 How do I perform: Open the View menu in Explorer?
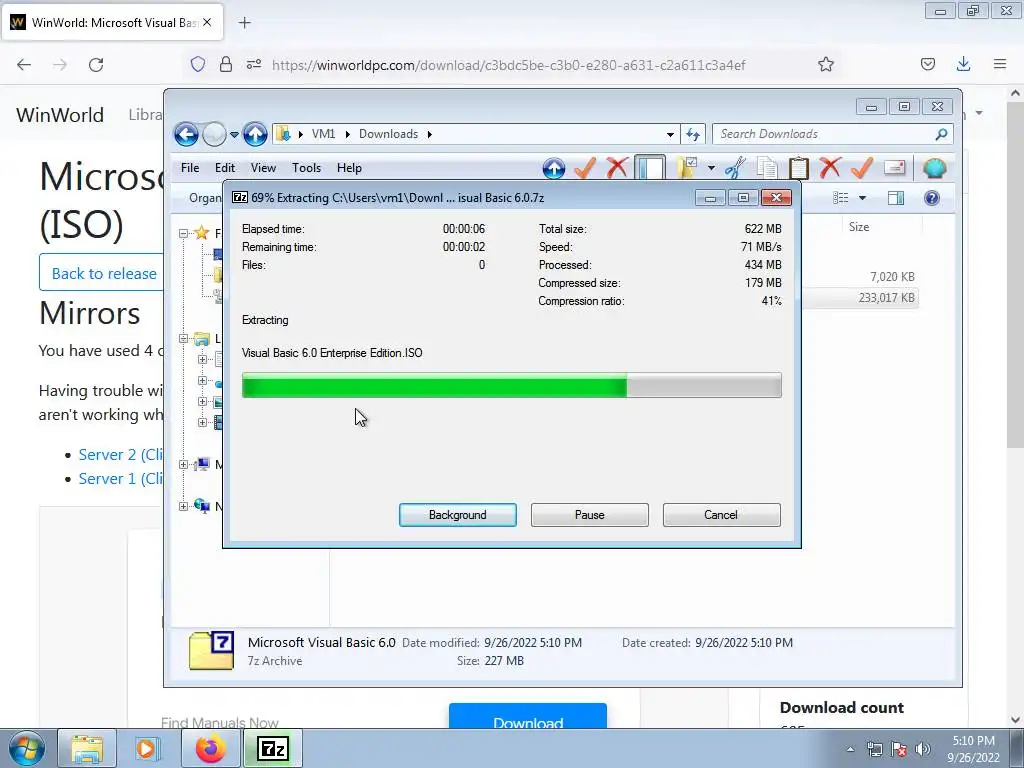(x=263, y=168)
